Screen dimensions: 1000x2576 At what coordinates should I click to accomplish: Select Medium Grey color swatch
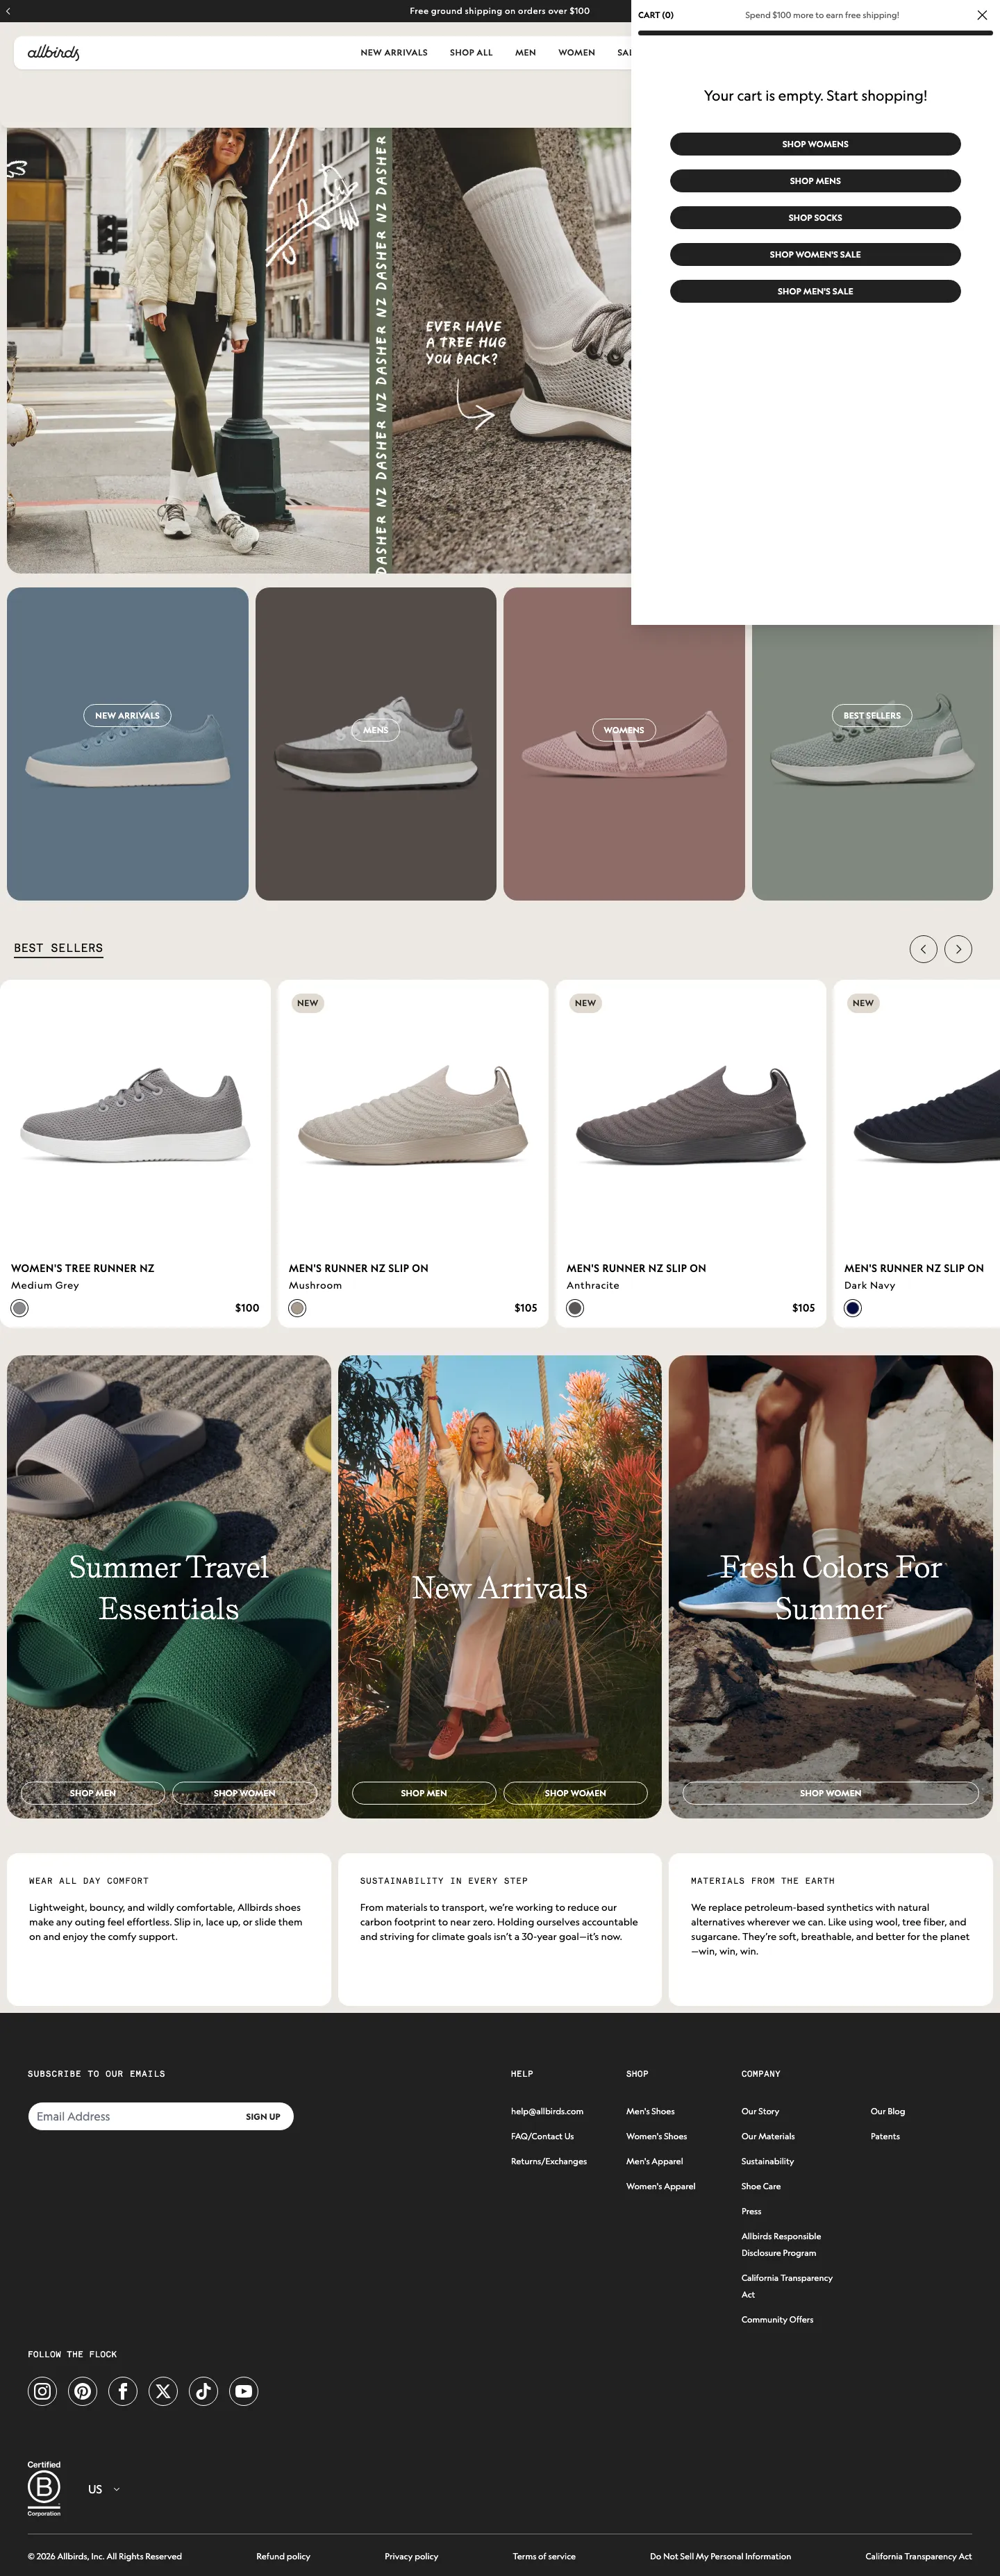click(x=20, y=1308)
